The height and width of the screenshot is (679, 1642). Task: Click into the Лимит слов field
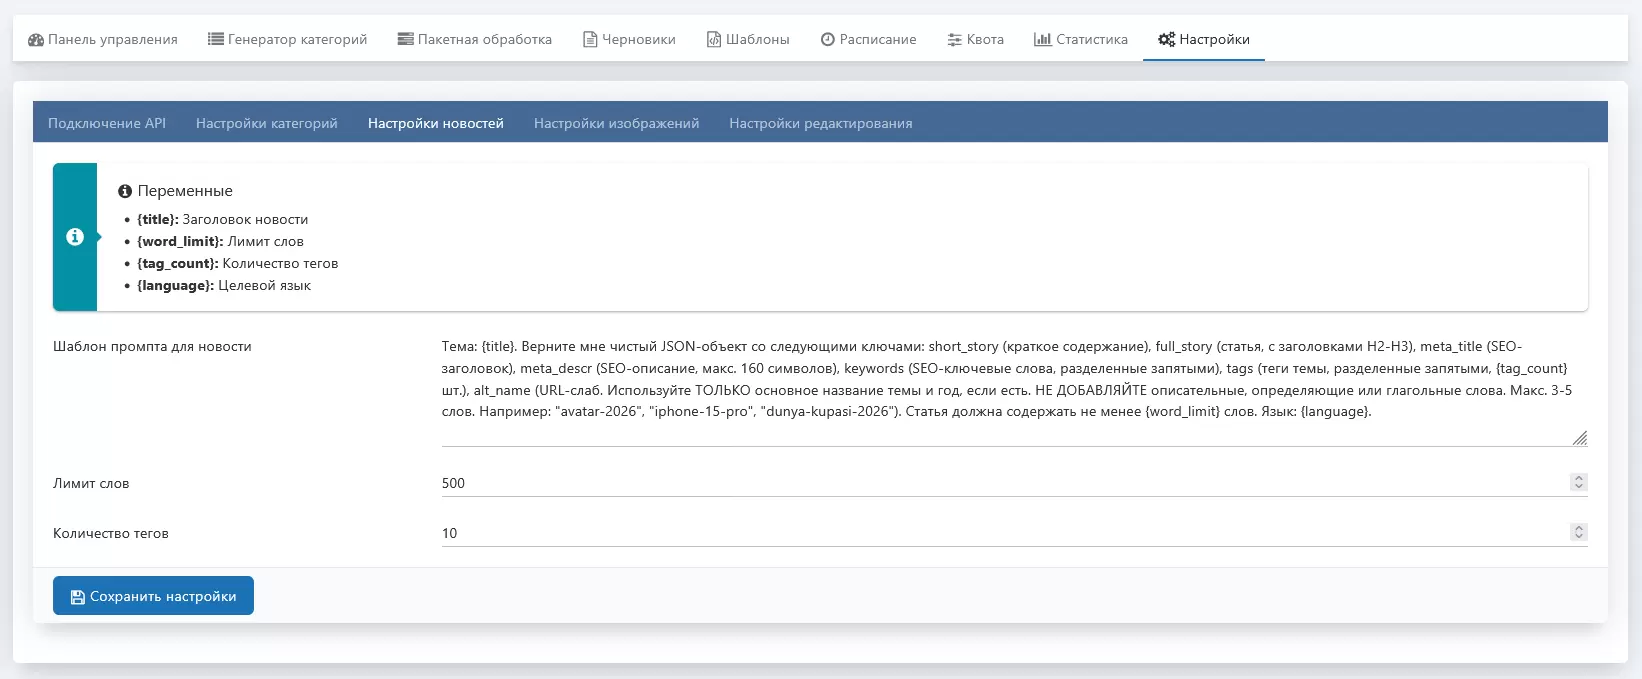tap(1000, 483)
